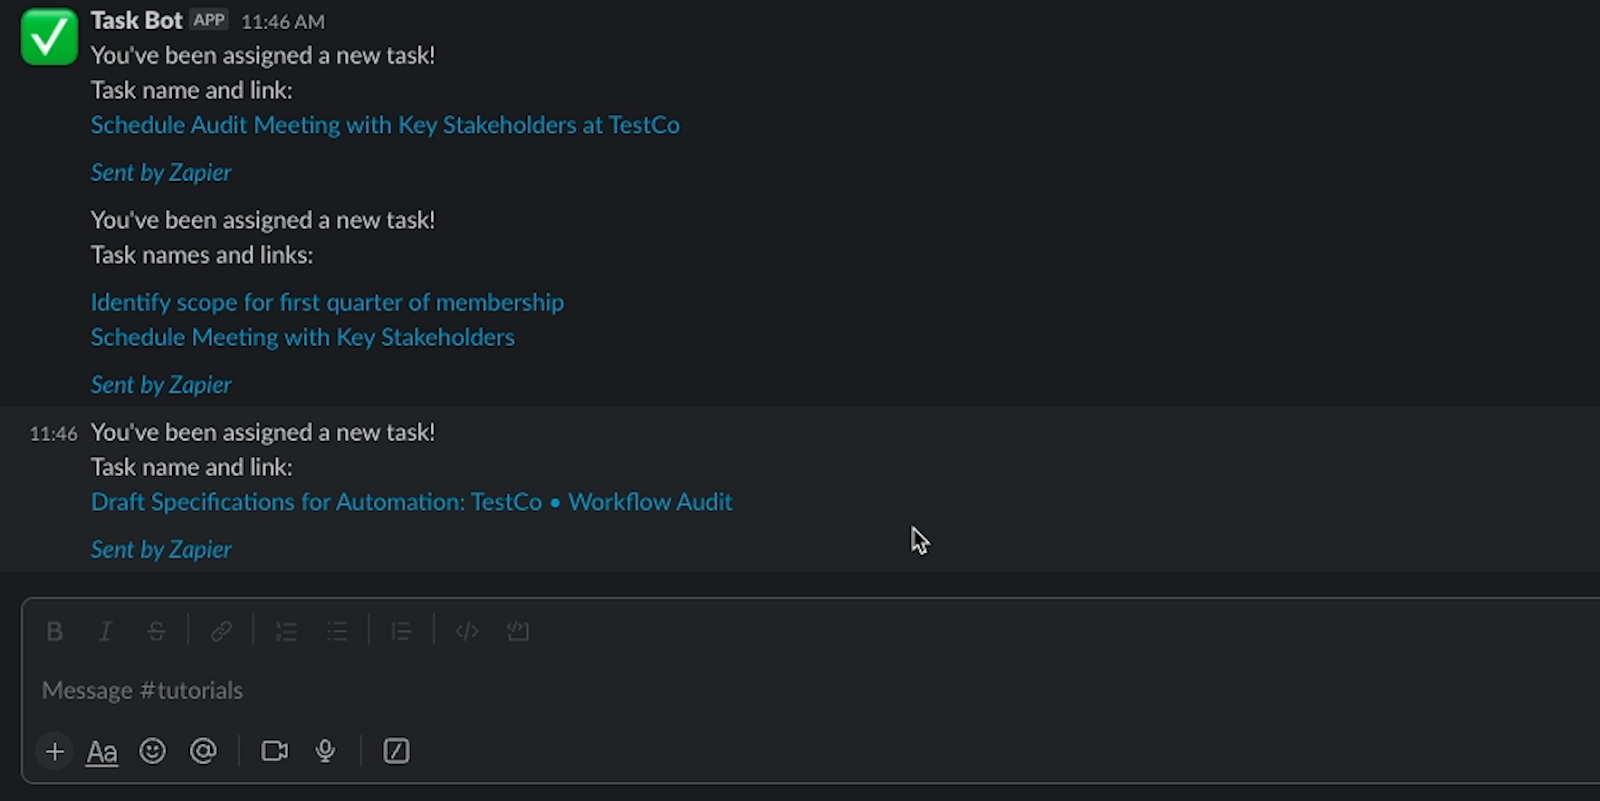Click the Message #tutorials input field
The height and width of the screenshot is (801, 1600).
(810, 690)
